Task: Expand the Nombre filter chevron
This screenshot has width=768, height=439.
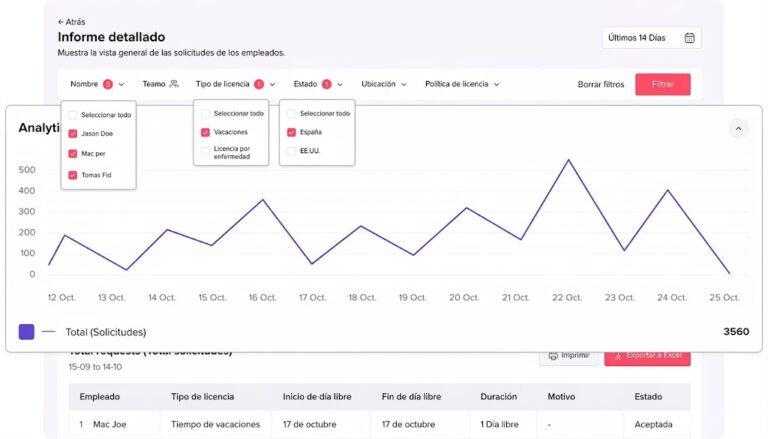Action: click(x=121, y=84)
